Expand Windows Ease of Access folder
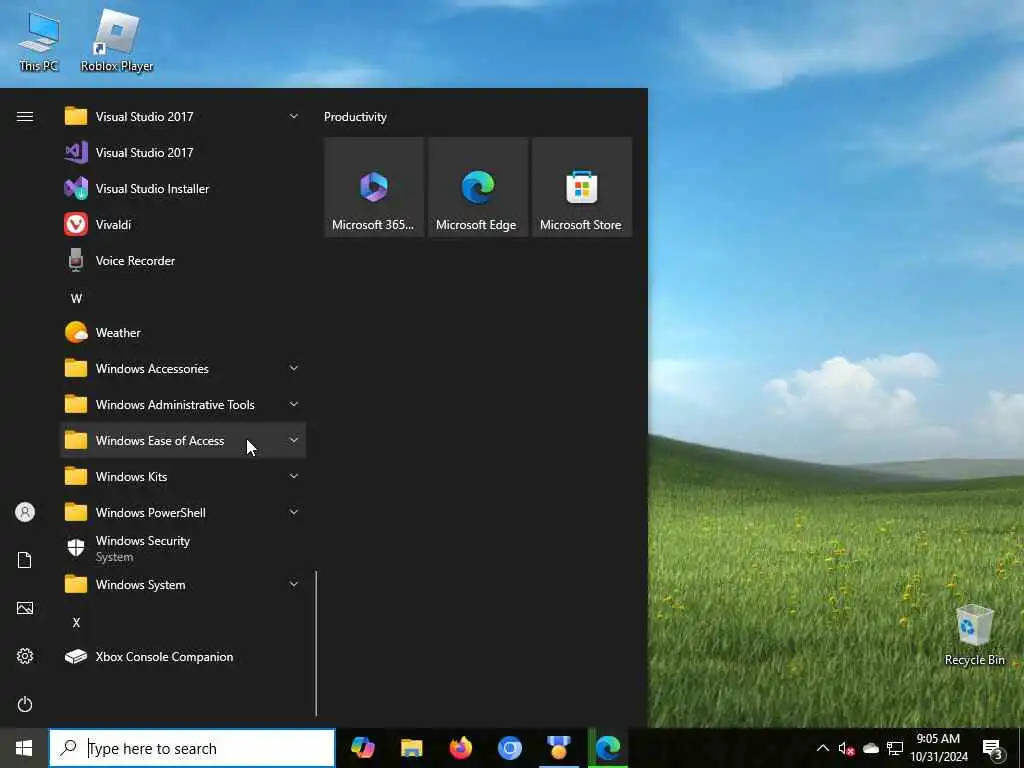The image size is (1024, 768). pos(183,440)
